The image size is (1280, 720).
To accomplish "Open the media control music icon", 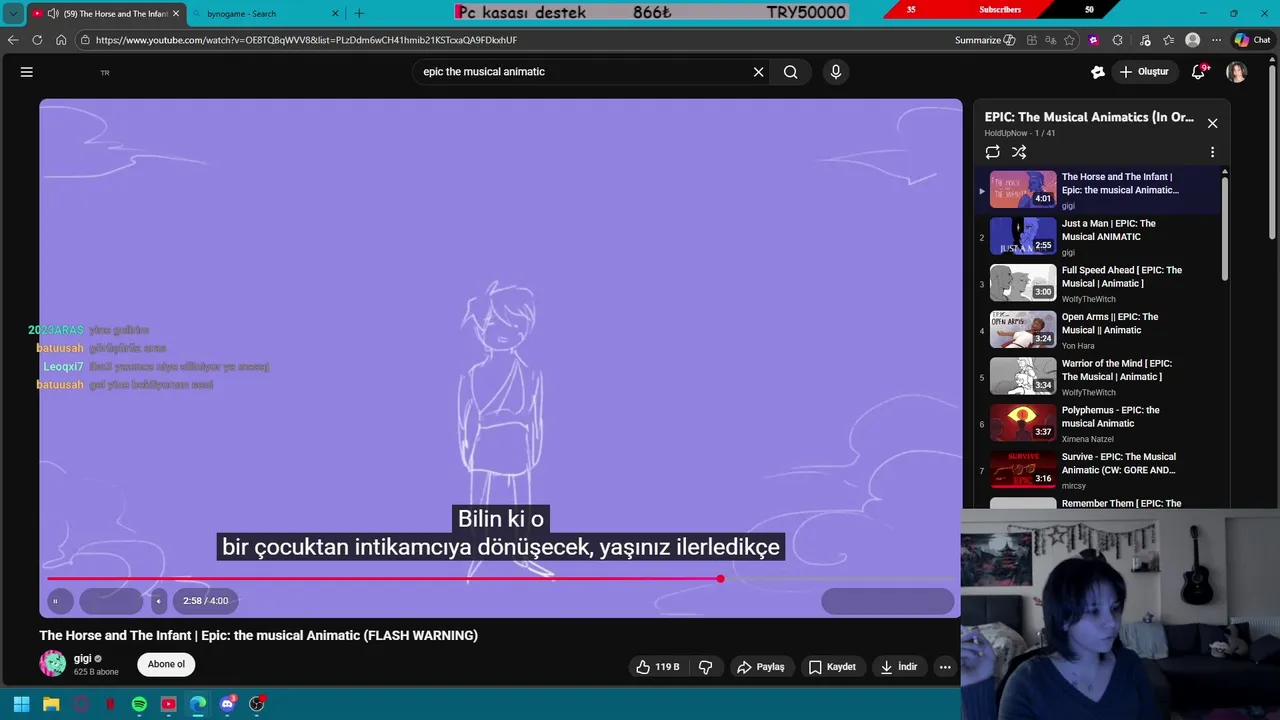I will (x=1144, y=40).
